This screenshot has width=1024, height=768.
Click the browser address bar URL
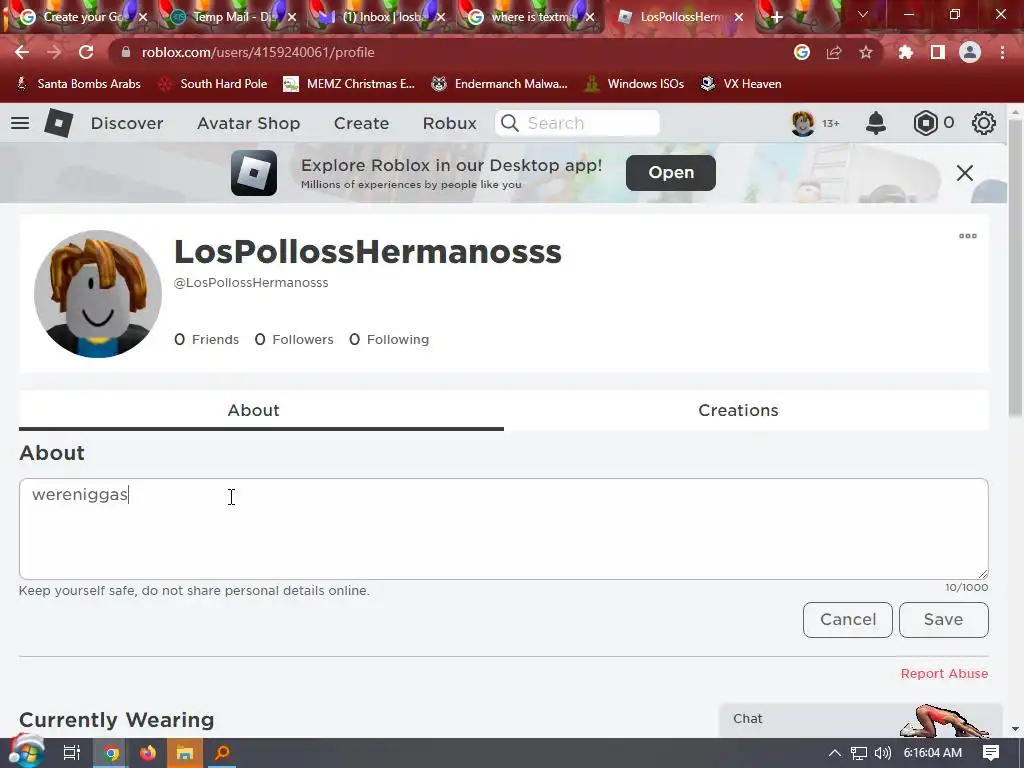pos(258,52)
